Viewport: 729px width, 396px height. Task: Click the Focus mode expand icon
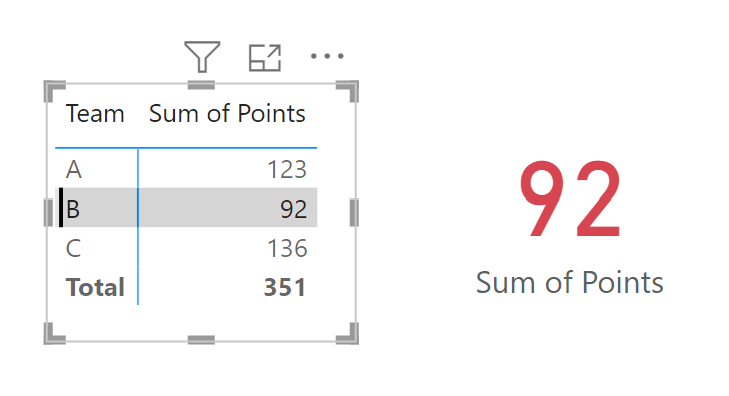[x=265, y=58]
